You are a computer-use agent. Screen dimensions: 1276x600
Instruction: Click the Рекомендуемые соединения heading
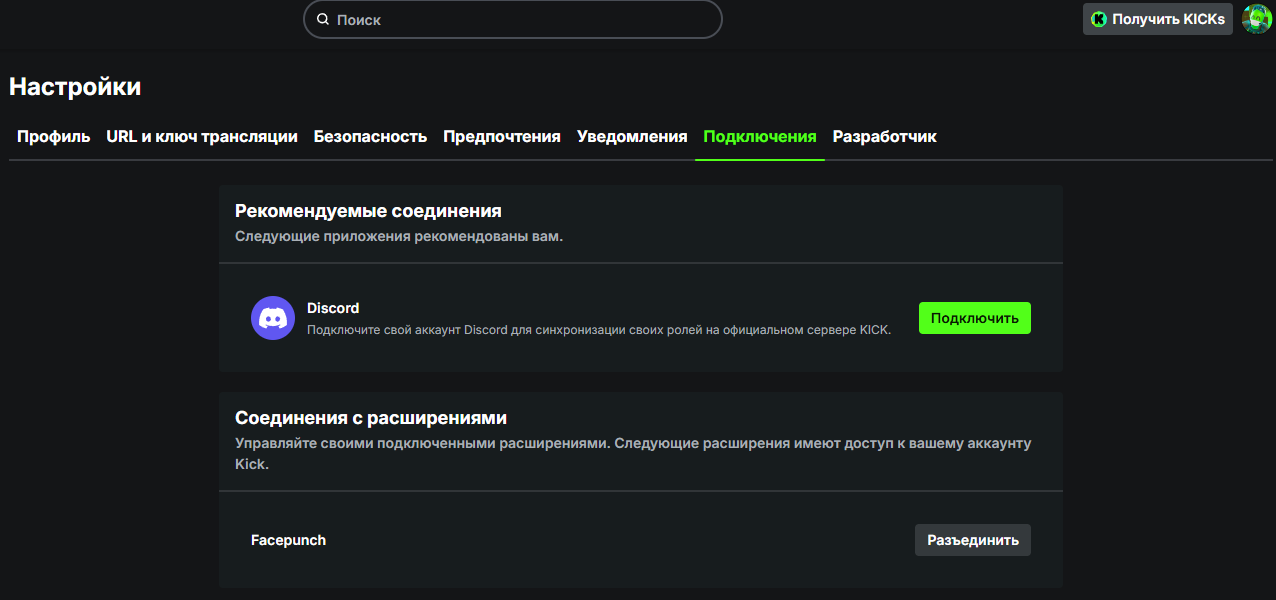pos(368,211)
